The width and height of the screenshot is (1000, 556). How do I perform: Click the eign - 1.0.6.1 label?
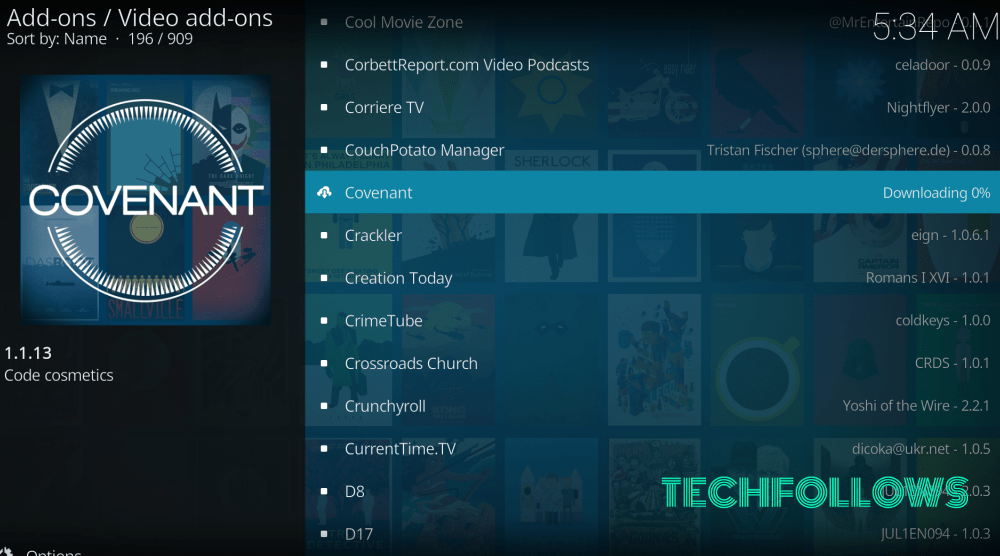pos(950,235)
